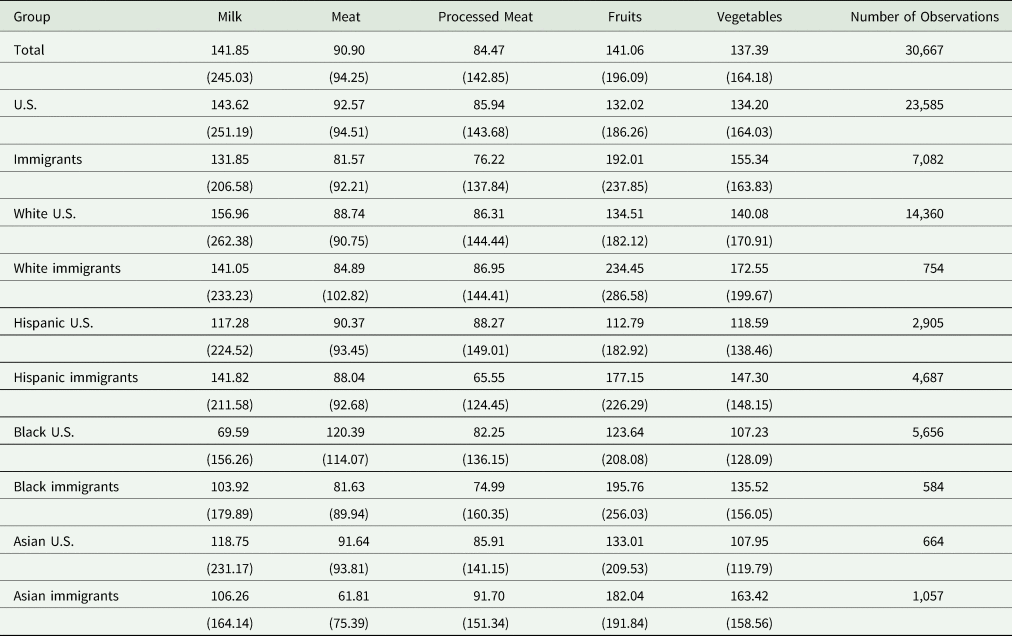The image size is (1012, 636).
Task: Click the observations count 14,360
Action: pyautogui.click(x=922, y=213)
